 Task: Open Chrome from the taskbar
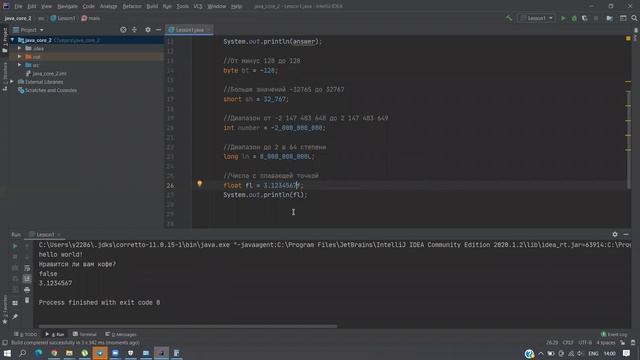coord(54,353)
